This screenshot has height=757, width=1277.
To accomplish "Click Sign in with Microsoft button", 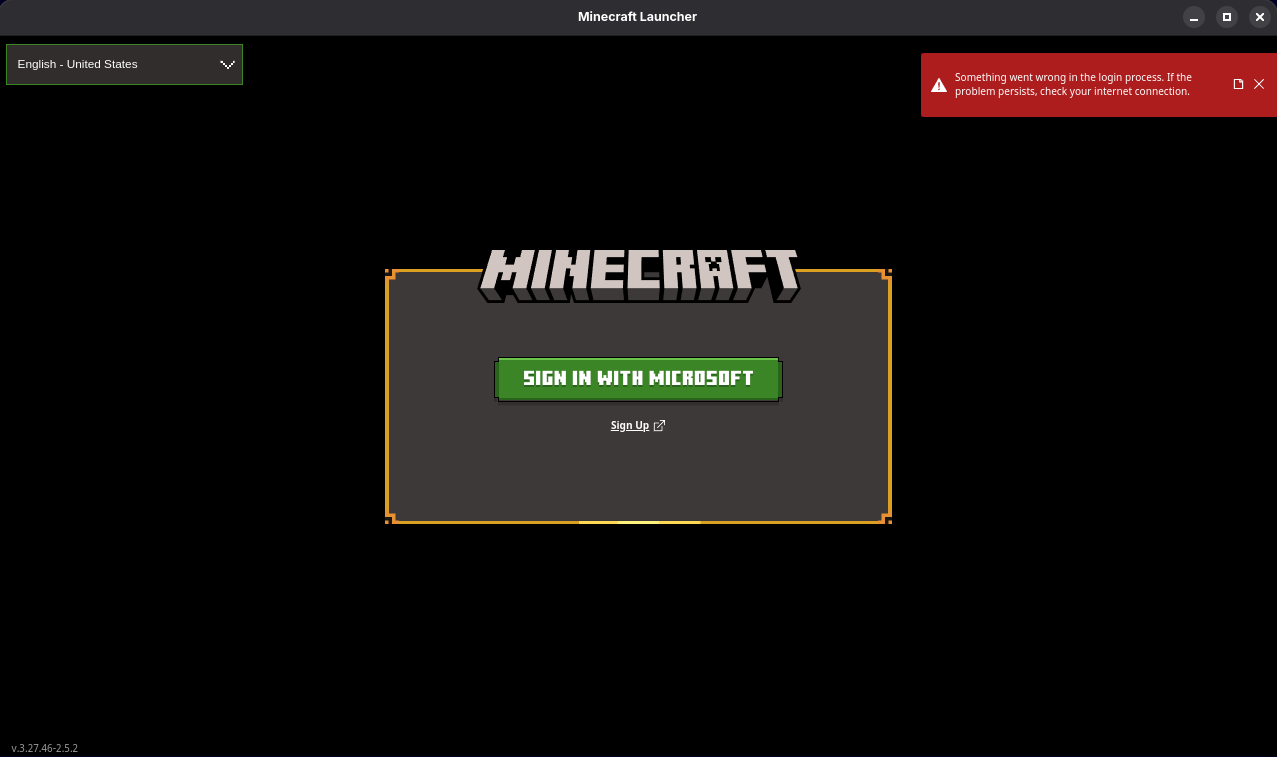I will click(x=638, y=379).
